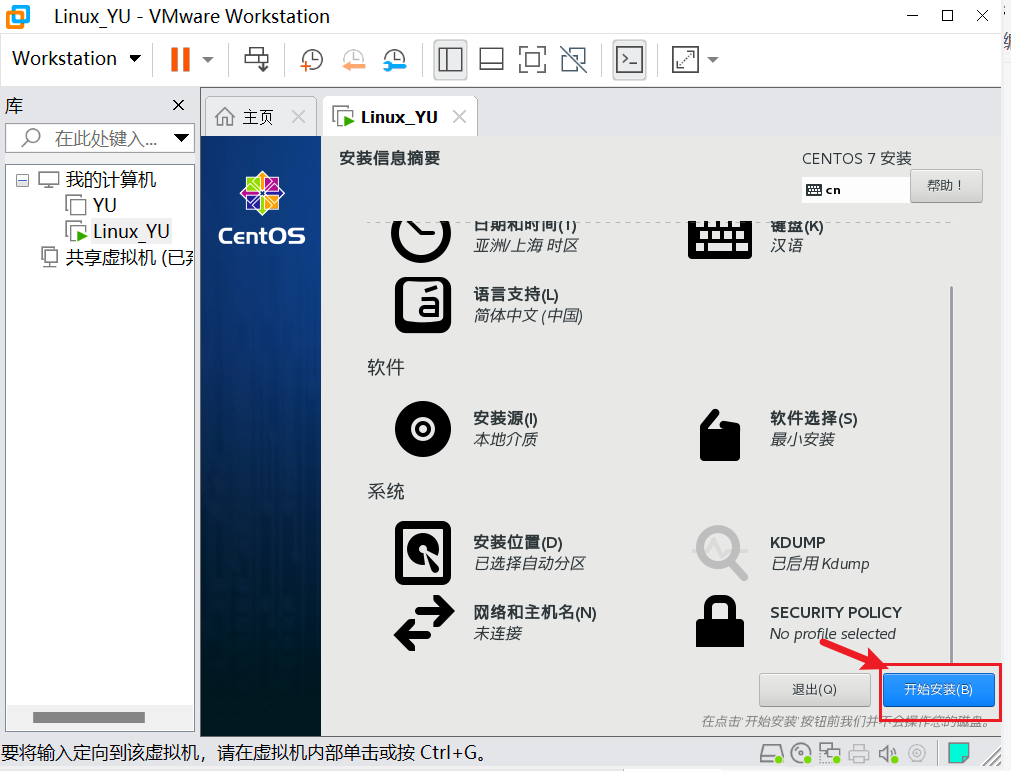The image size is (1011, 771).
Task: Click the 退出(Q) button
Action: pos(814,690)
